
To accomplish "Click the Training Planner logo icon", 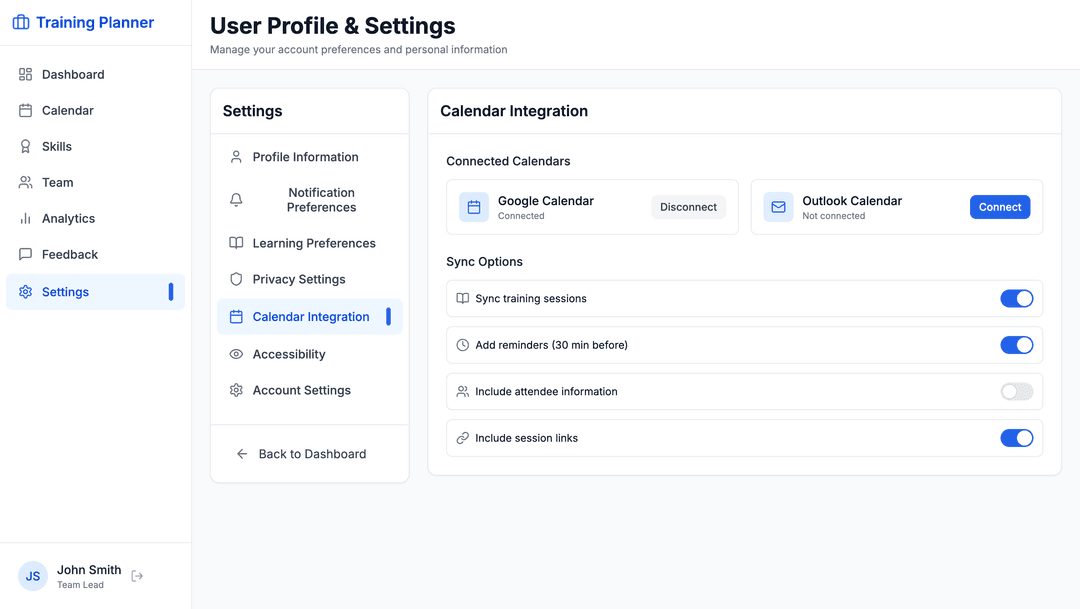I will tap(21, 21).
